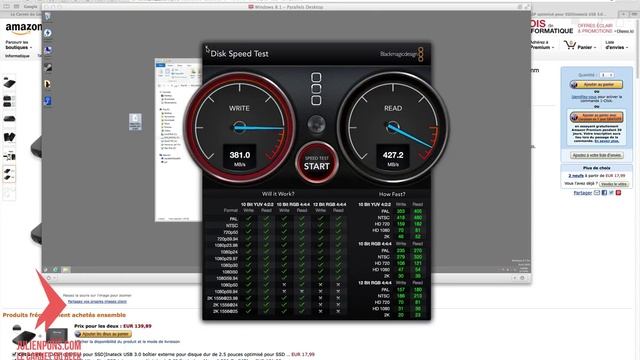
Task: Click the Blackmagicdesign logo
Action: (x=402, y=54)
